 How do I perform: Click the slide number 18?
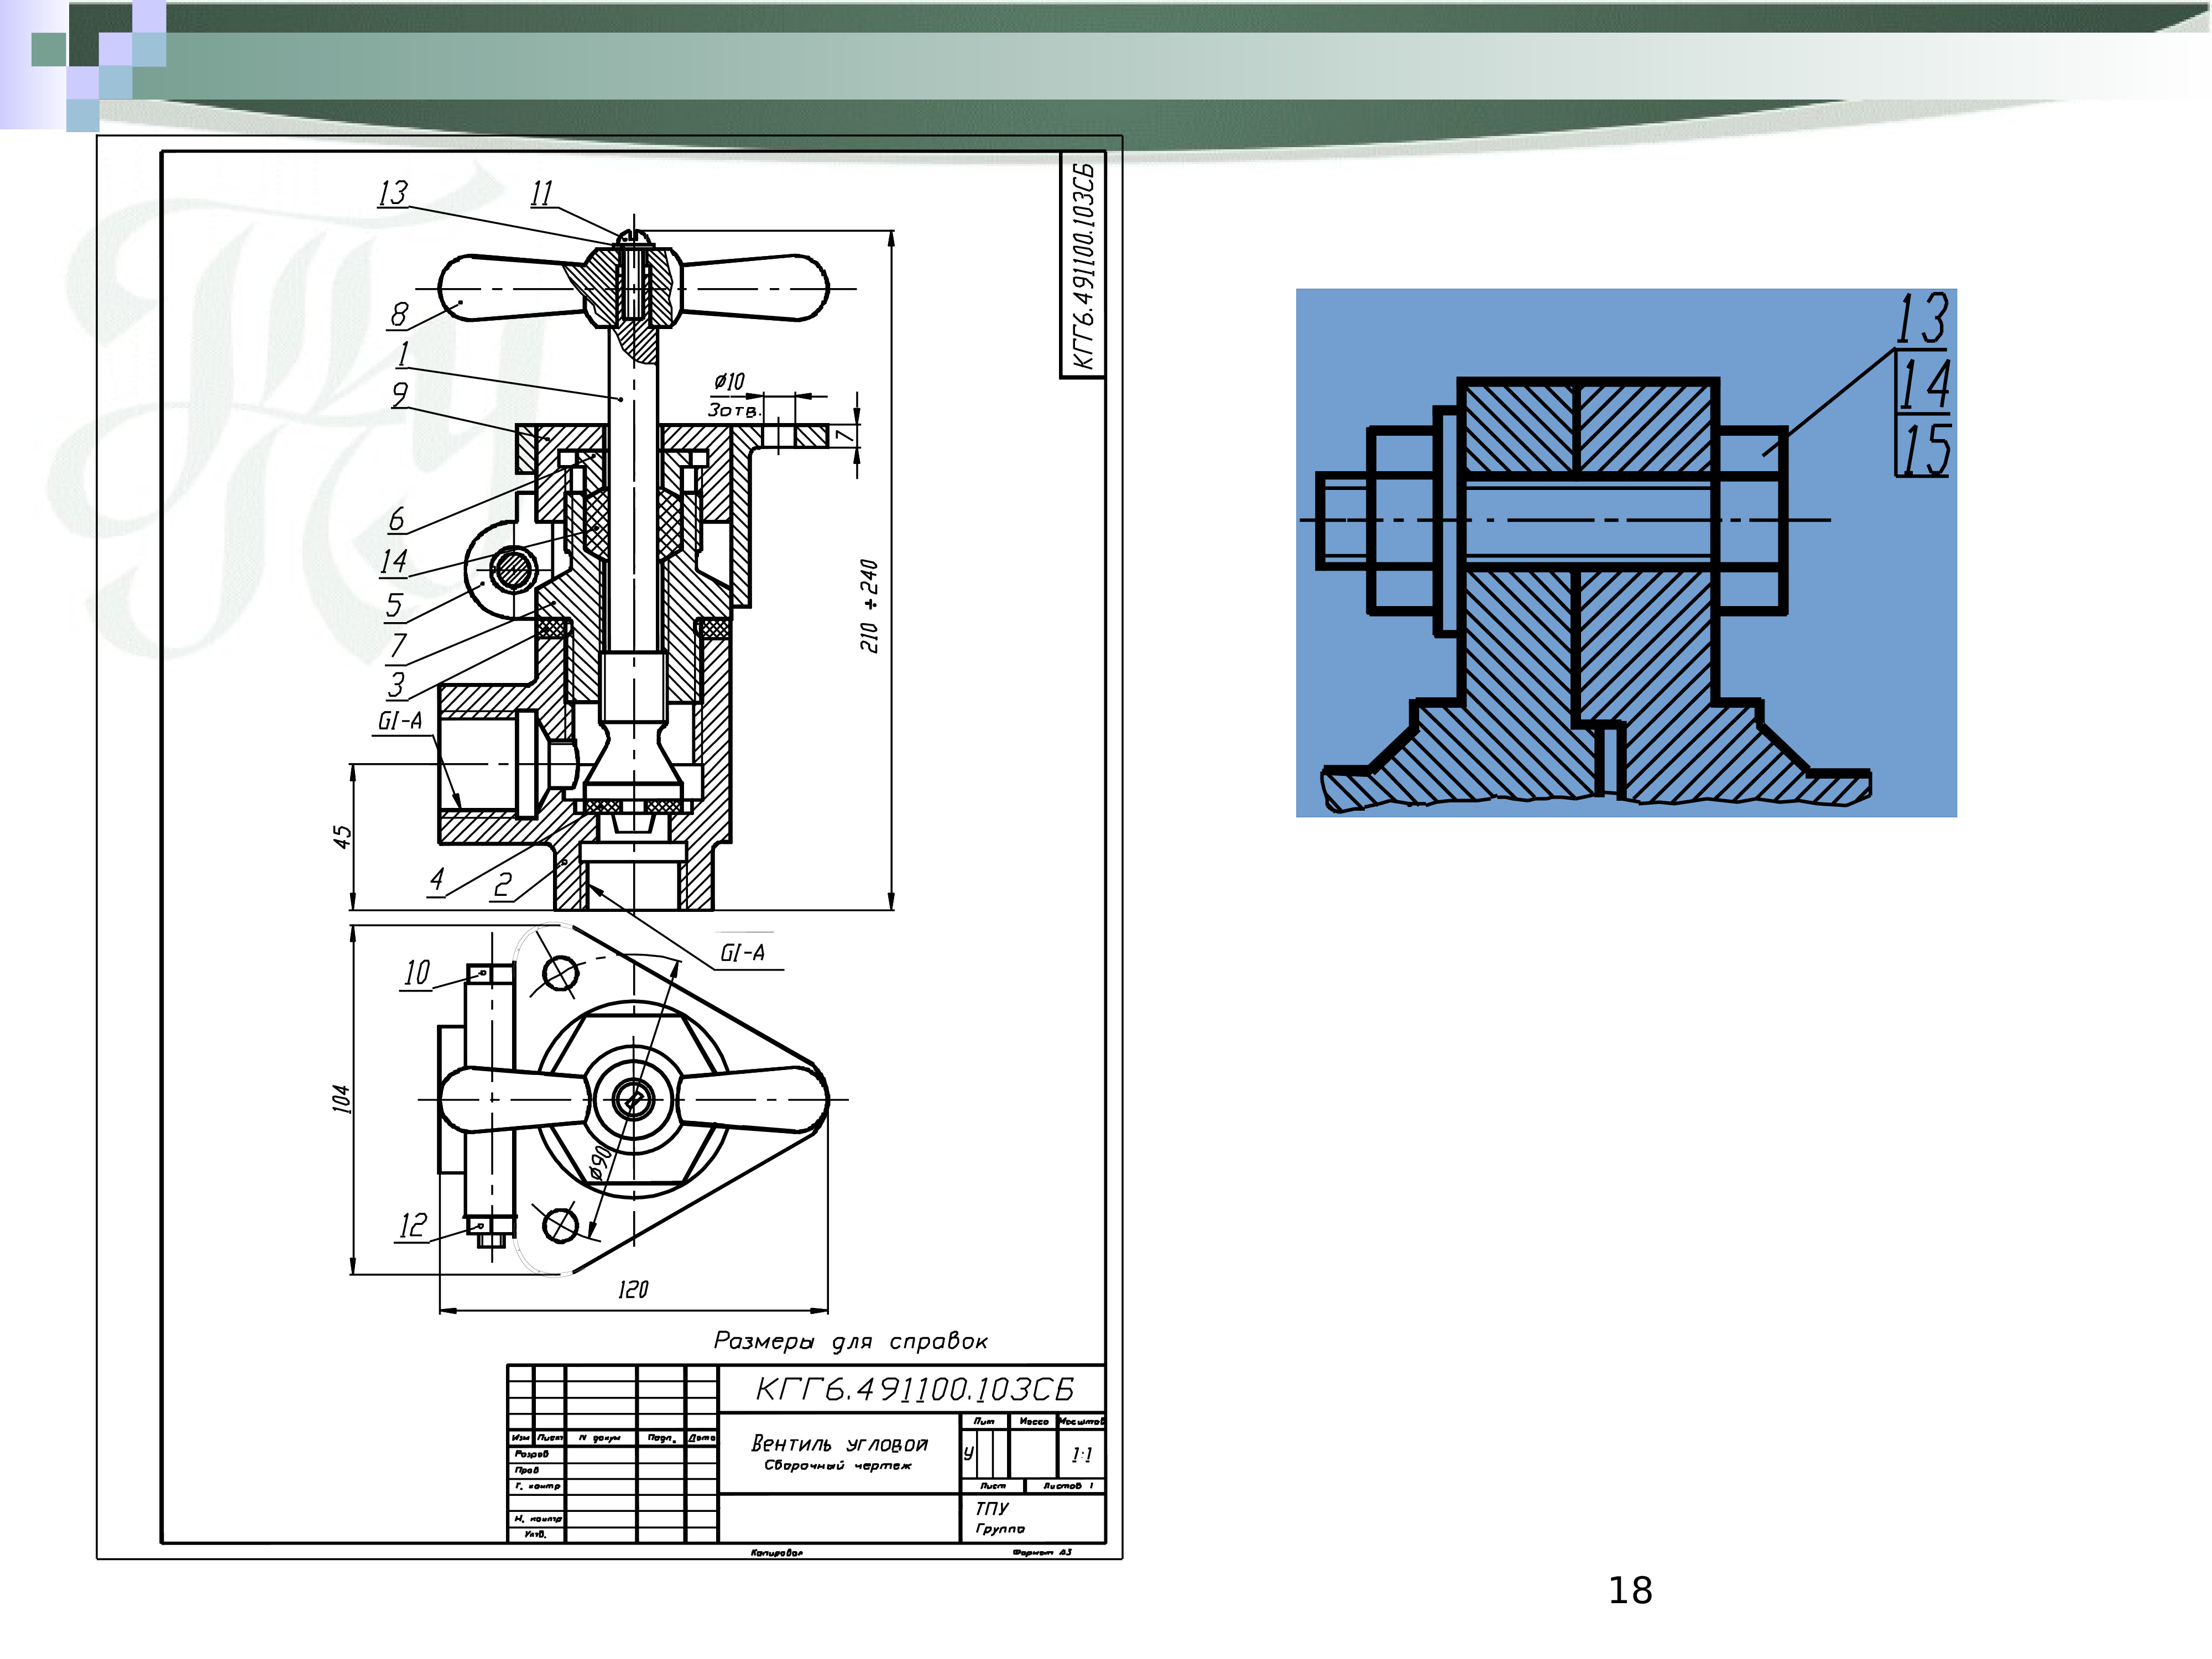pyautogui.click(x=1630, y=1590)
